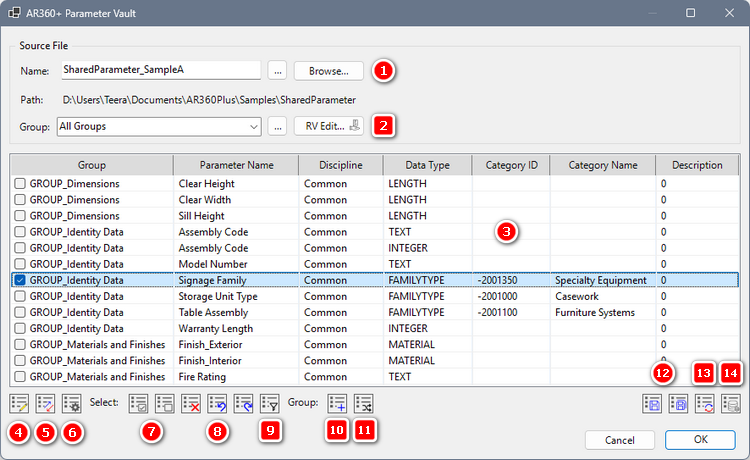This screenshot has height=460, width=750.
Task: Click the source file Name text field
Action: click(160, 71)
